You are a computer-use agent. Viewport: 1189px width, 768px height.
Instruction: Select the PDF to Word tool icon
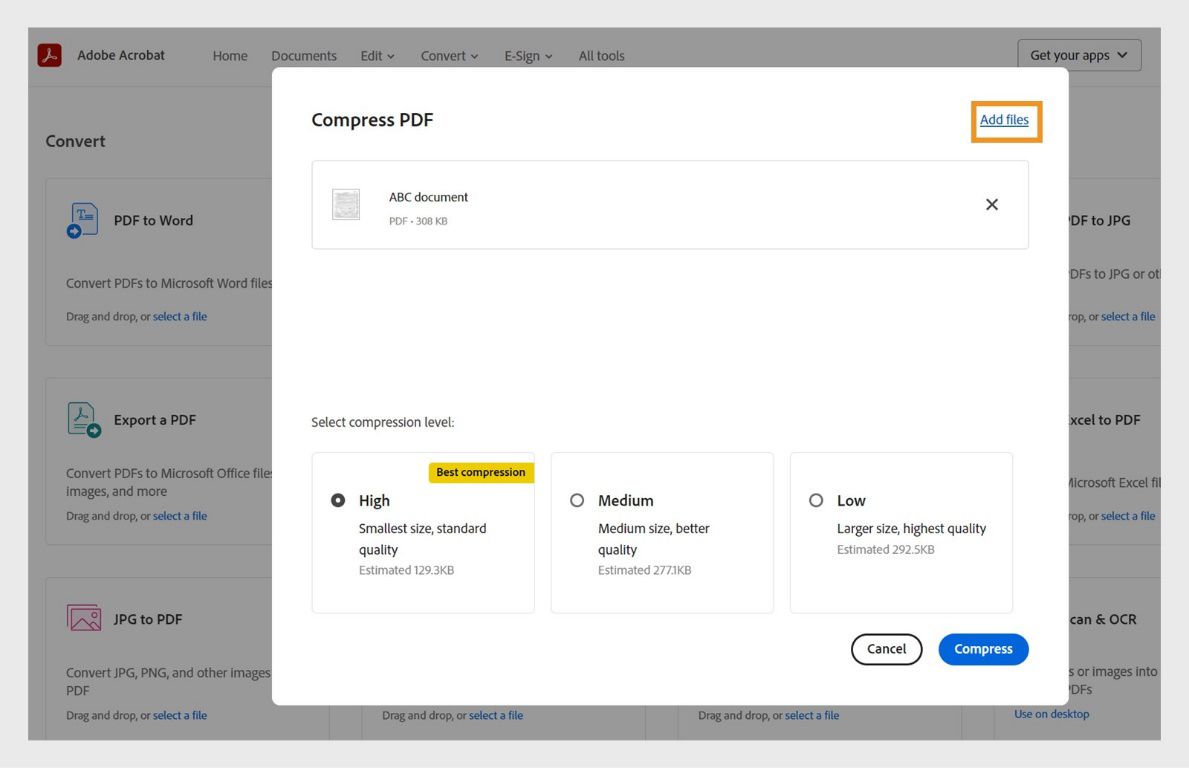click(82, 219)
